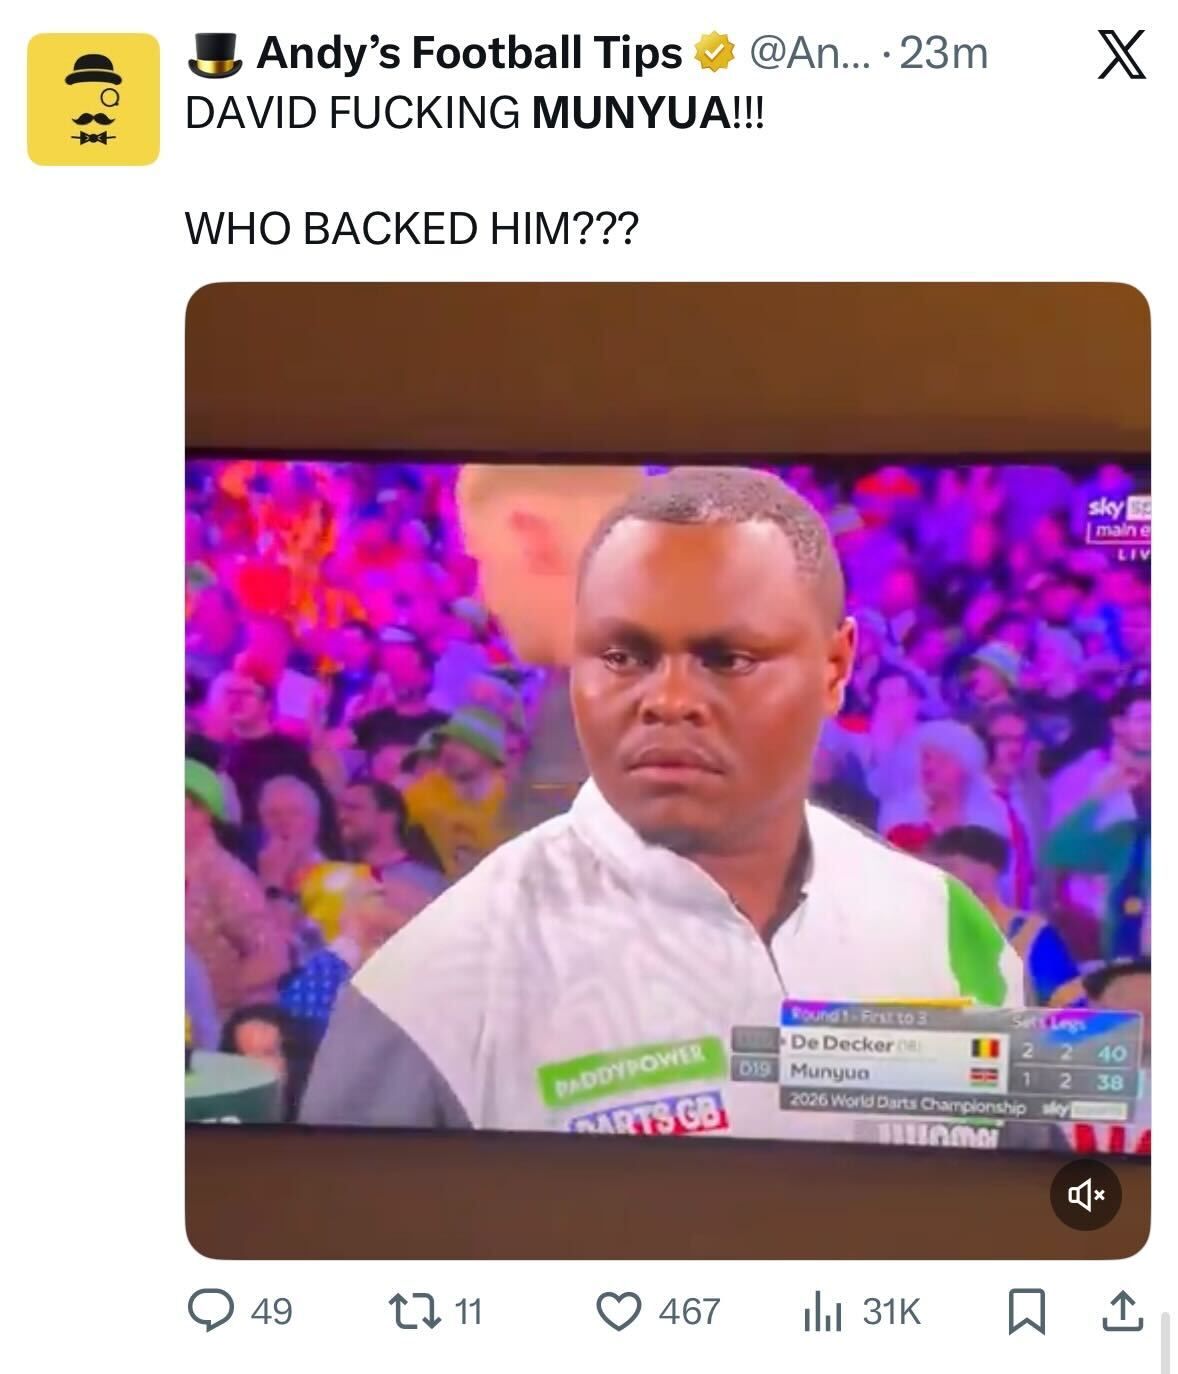Play the embedded darts video
The image size is (1178, 1374).
[x=668, y=770]
